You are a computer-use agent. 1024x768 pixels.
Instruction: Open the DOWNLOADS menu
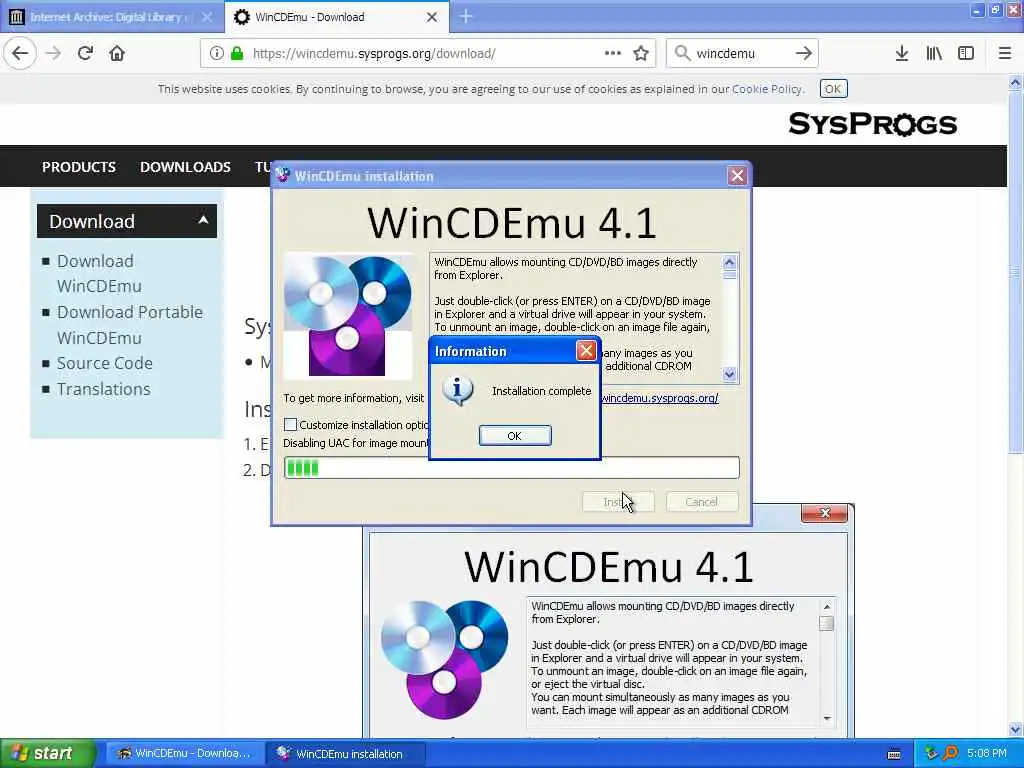point(185,167)
